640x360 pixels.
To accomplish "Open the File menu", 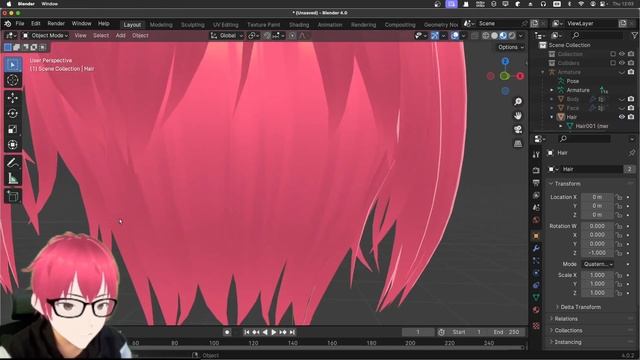I will click(20, 24).
